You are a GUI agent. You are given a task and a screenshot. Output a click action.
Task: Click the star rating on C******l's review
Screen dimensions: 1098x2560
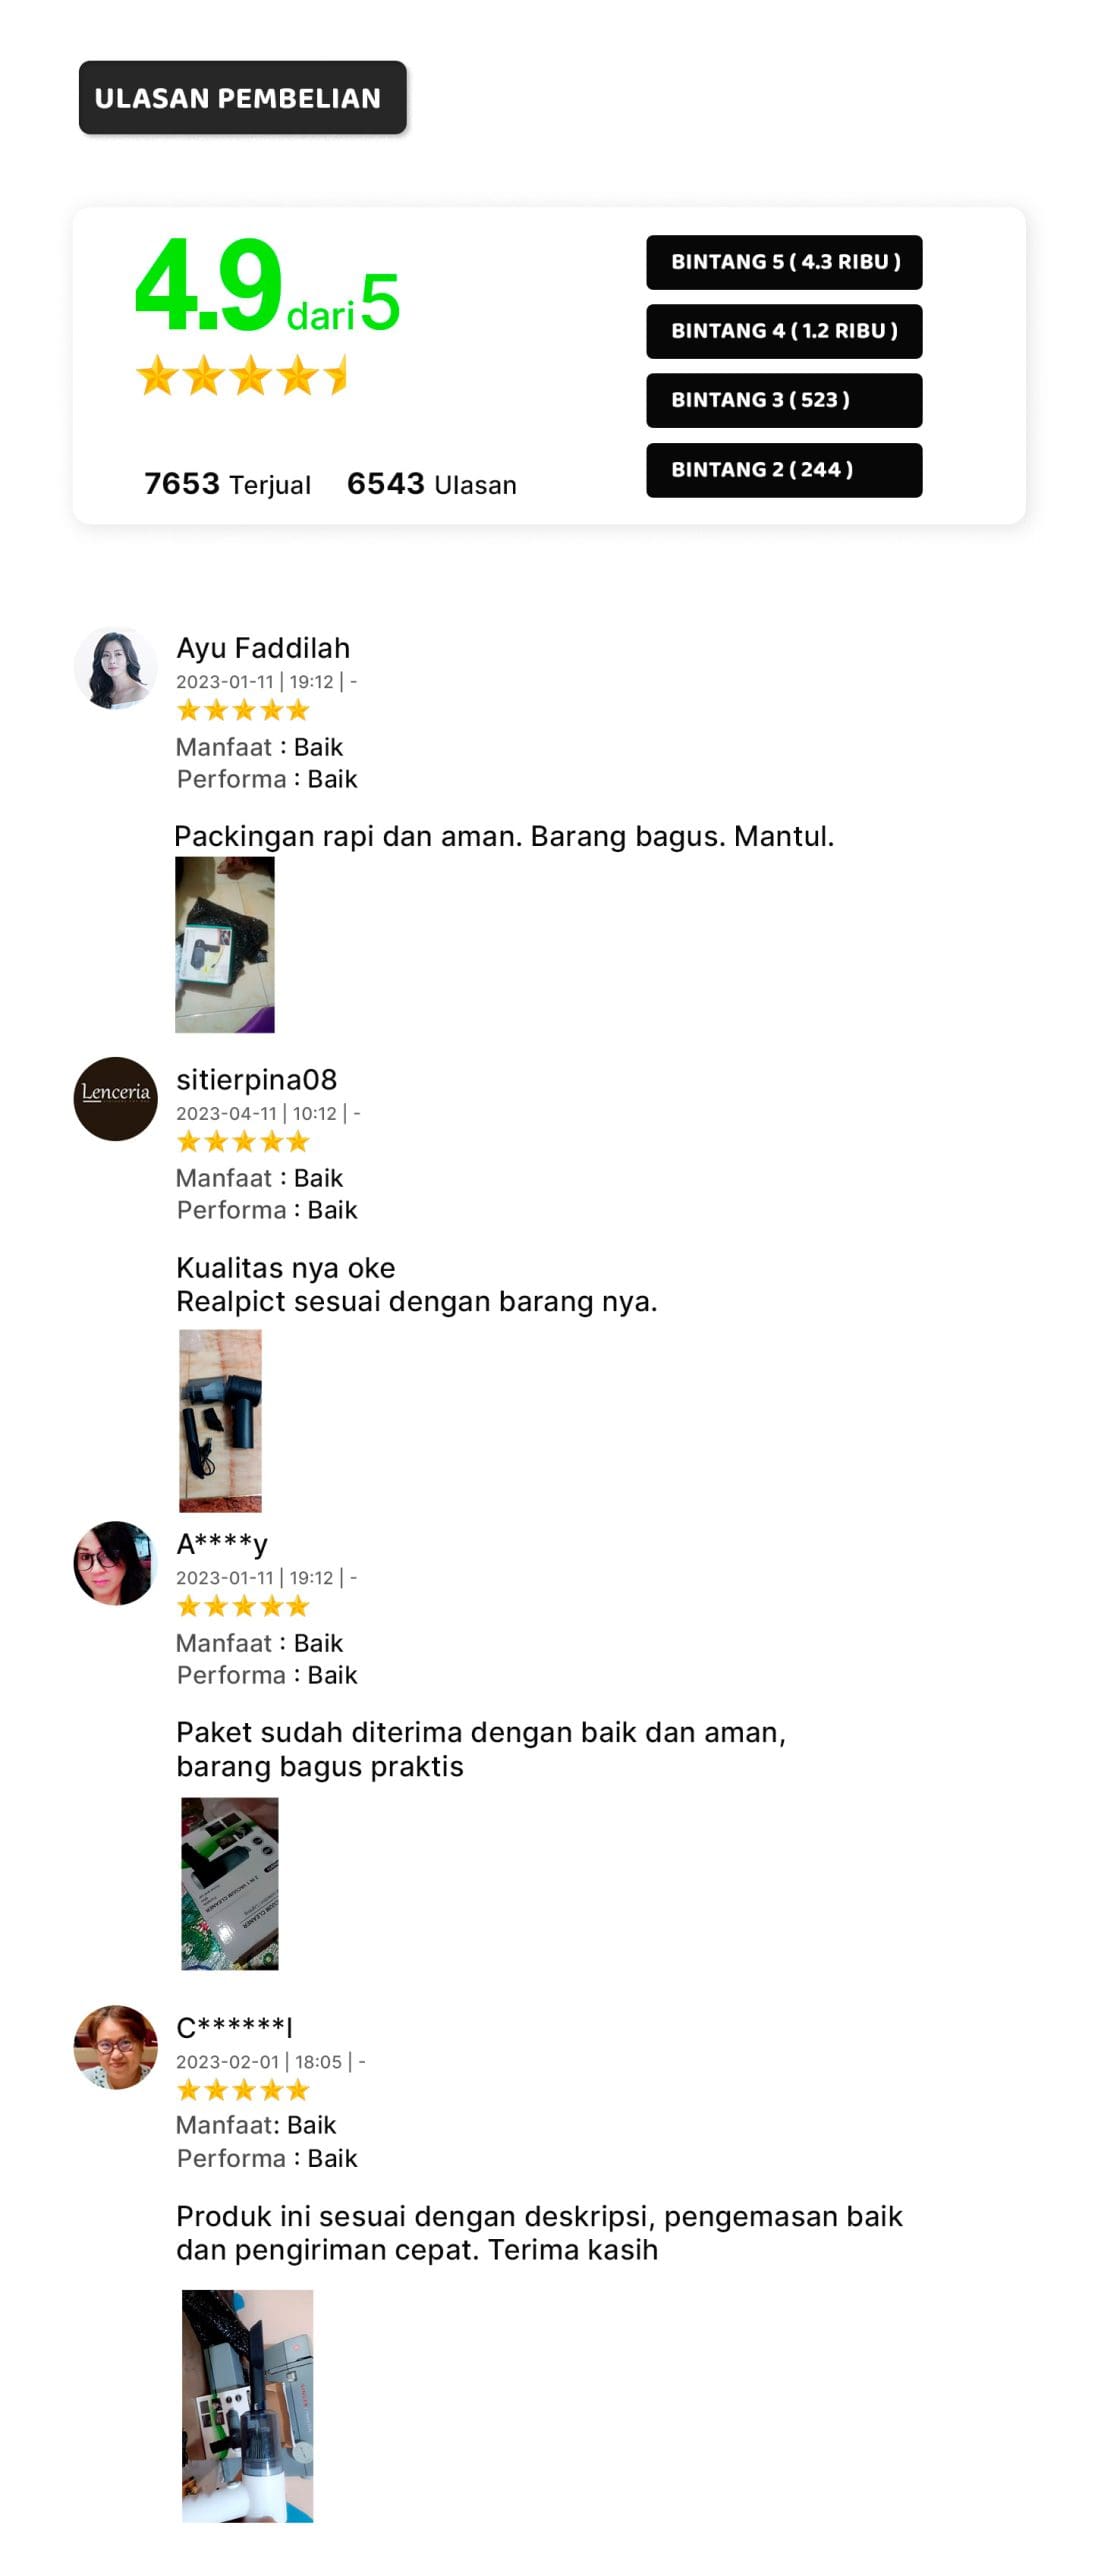click(x=243, y=2090)
